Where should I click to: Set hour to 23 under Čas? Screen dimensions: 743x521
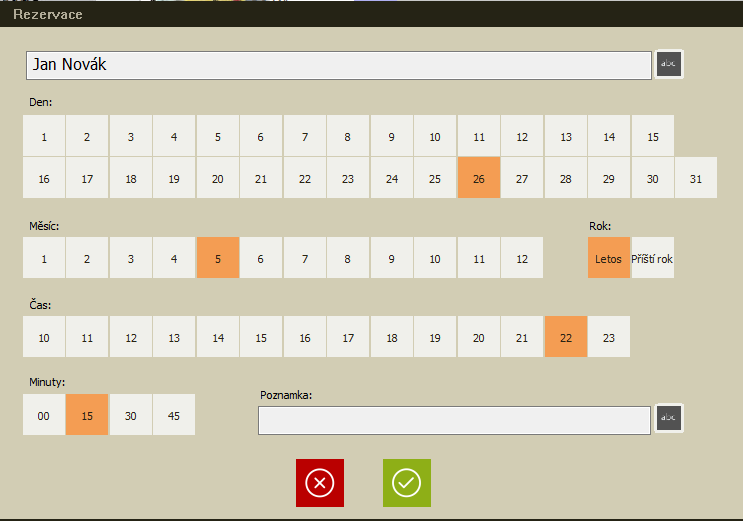click(608, 338)
